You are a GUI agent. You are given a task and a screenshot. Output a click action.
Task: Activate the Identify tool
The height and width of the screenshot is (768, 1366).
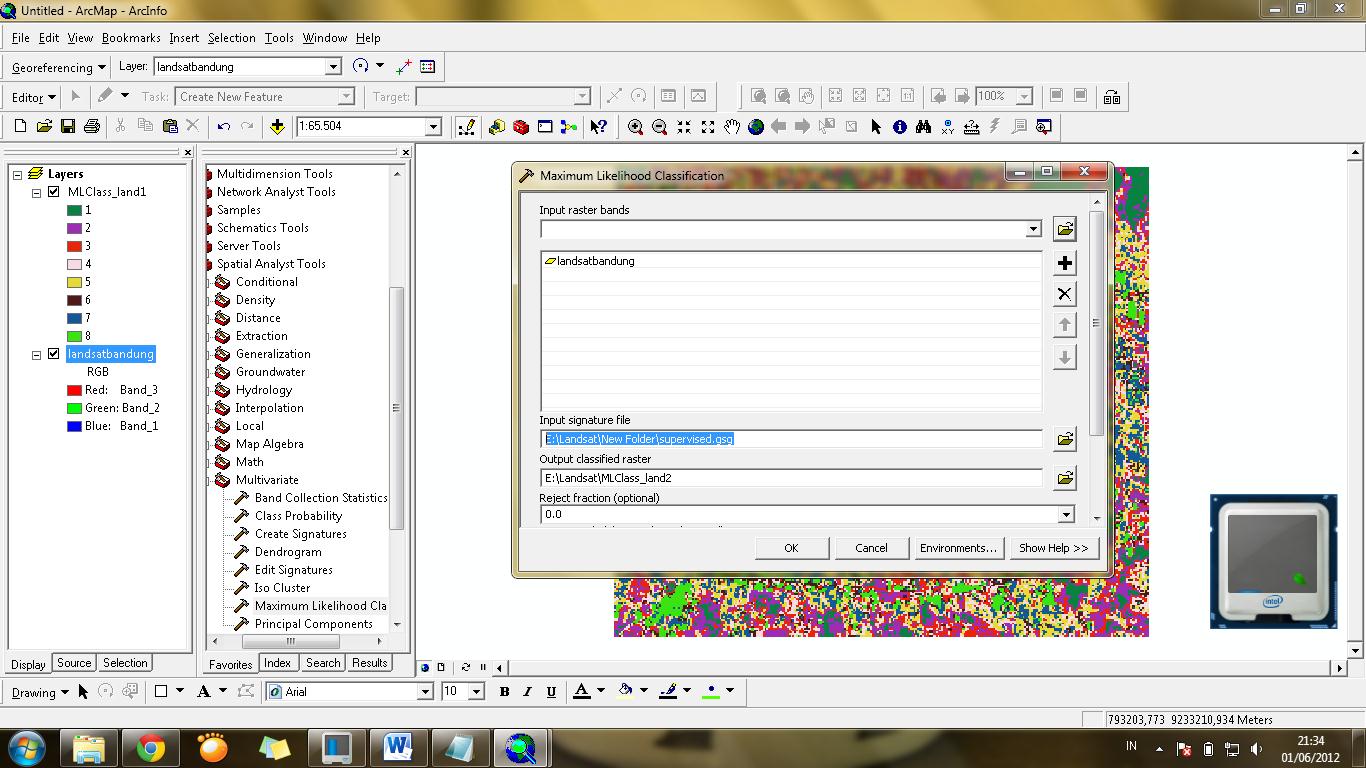tap(900, 126)
